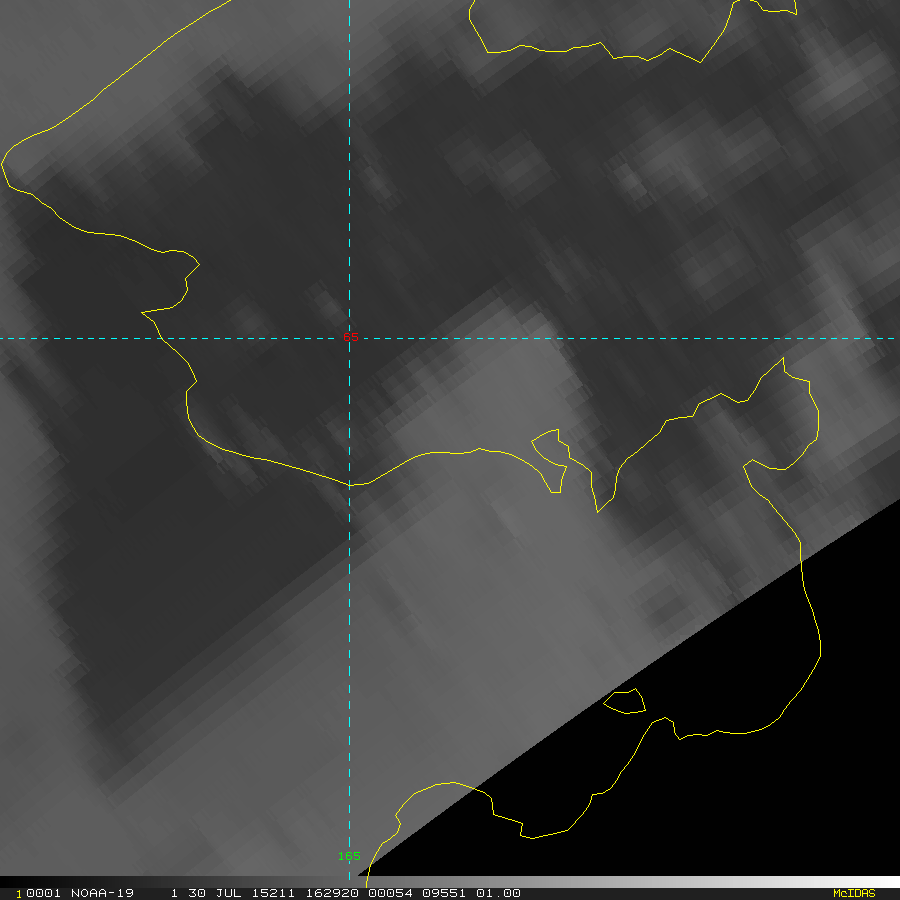Click the cyan dashed latitude line
Image resolution: width=900 pixels, height=900 pixels.
(600, 338)
